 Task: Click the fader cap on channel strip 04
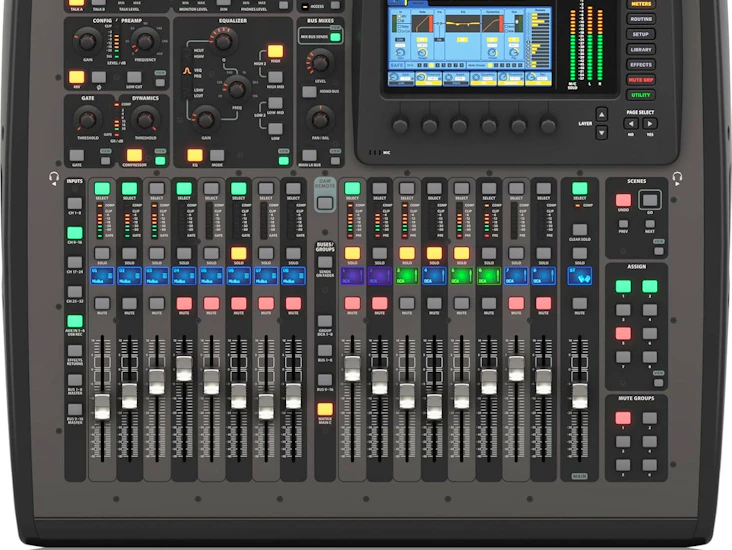184,368
